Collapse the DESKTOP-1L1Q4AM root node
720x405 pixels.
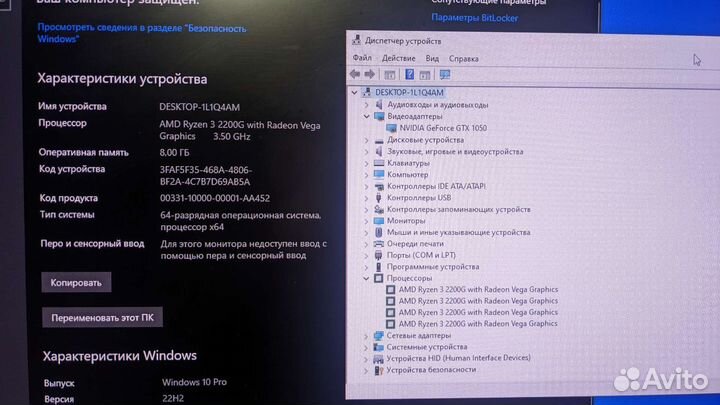point(354,92)
